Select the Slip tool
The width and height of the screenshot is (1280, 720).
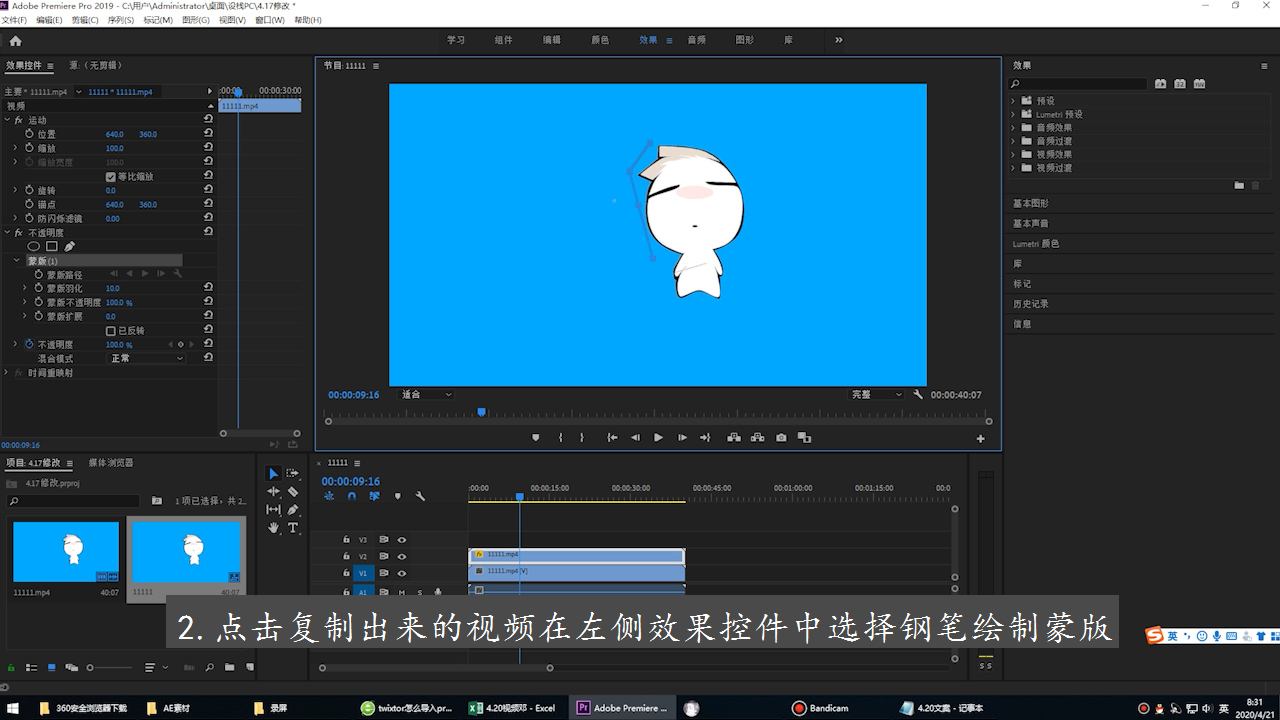(x=273, y=509)
